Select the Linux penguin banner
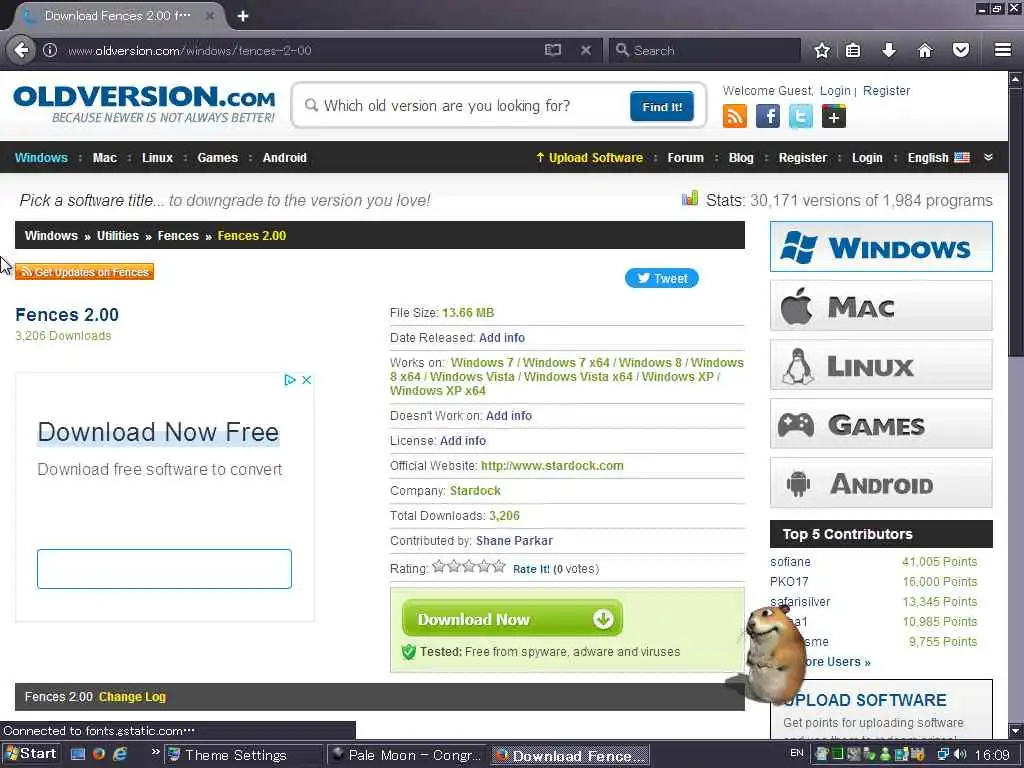 coord(881,365)
